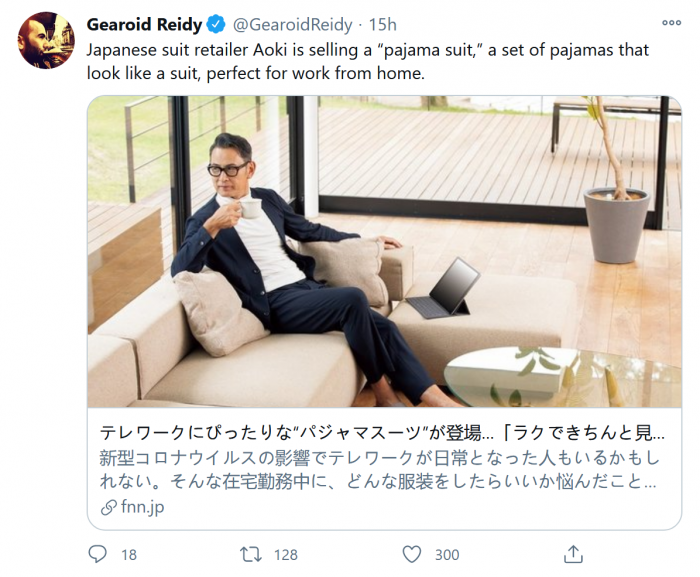This screenshot has width=700, height=577.
Task: Like the tweet with the heart icon
Action: point(412,554)
